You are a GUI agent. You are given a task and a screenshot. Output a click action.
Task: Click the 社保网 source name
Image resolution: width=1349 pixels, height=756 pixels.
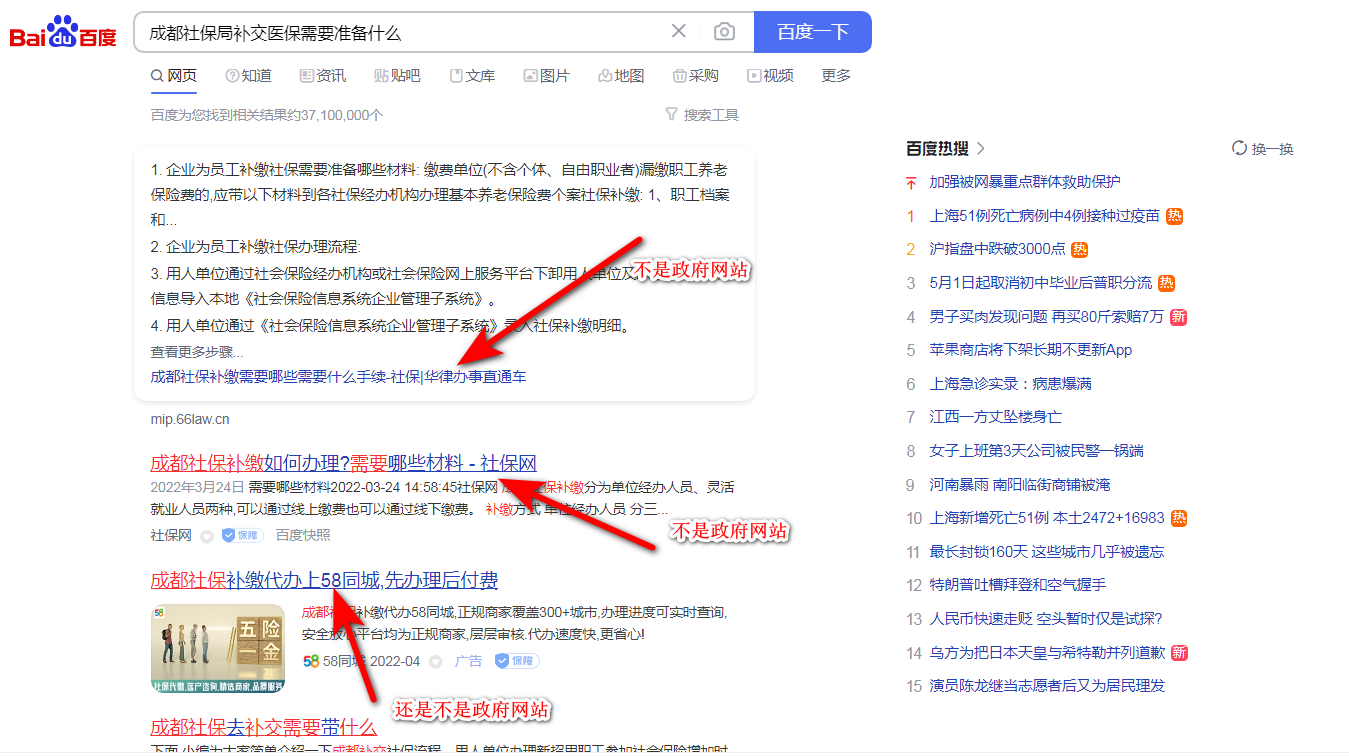(x=171, y=535)
